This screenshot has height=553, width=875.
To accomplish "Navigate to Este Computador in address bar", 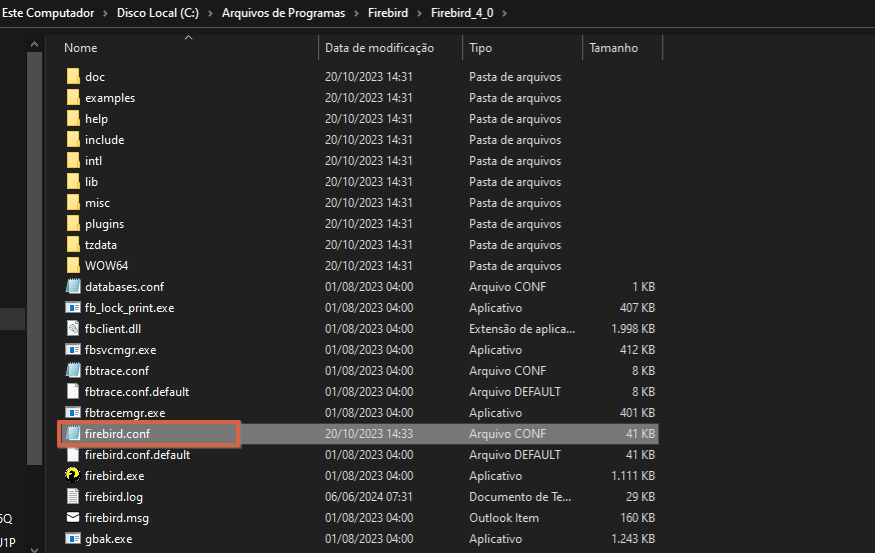I will coord(49,13).
